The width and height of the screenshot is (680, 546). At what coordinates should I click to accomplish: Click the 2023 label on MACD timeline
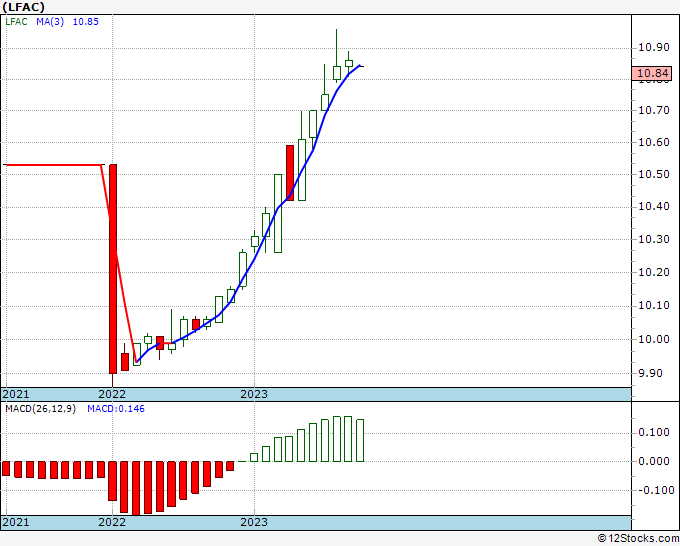pyautogui.click(x=254, y=522)
